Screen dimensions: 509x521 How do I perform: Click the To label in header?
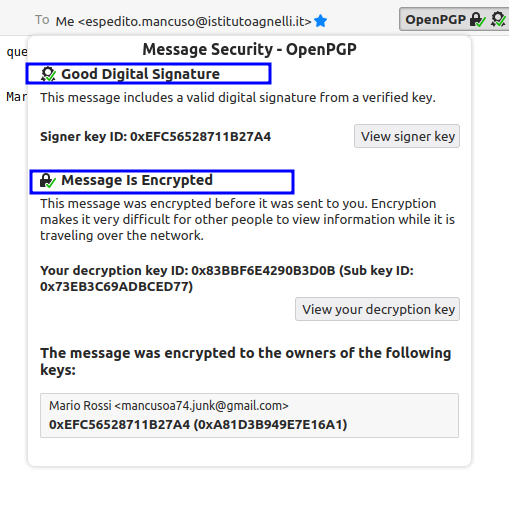pyautogui.click(x=42, y=20)
